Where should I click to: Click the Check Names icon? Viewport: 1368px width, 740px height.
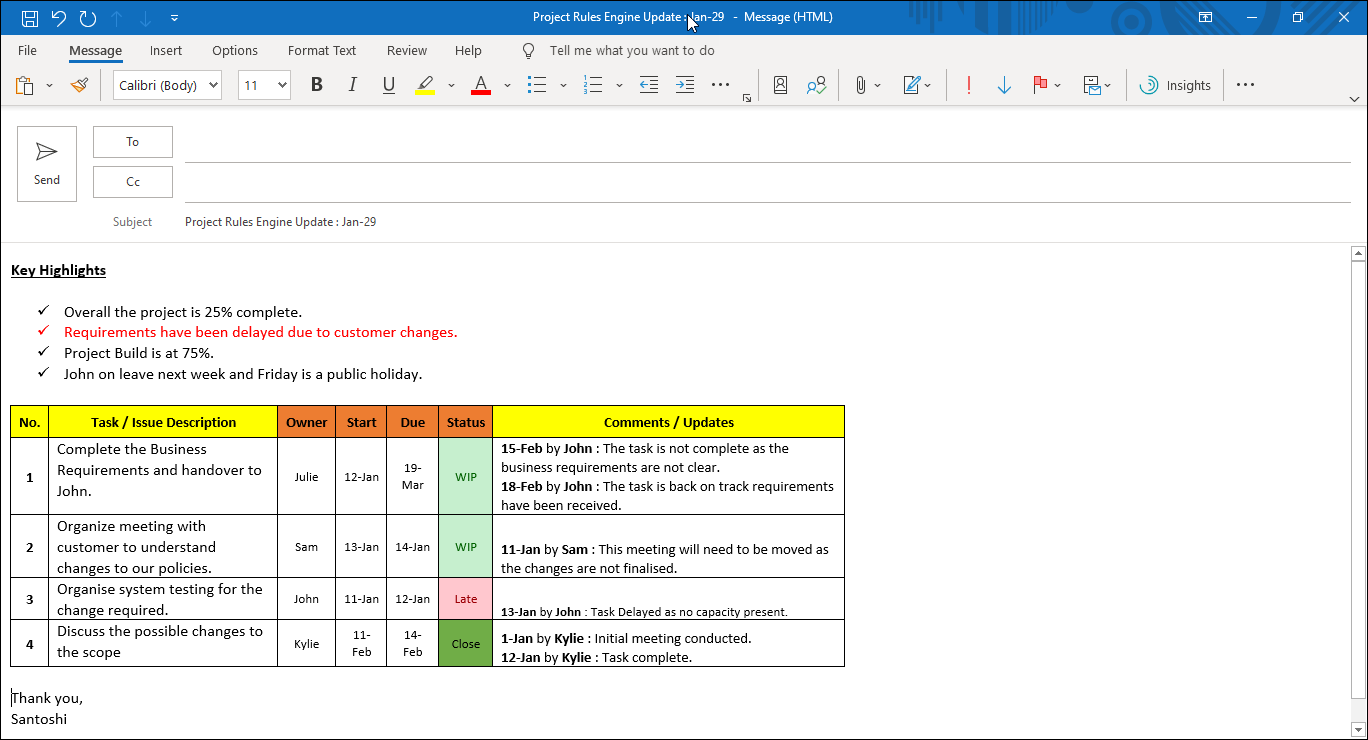tap(816, 85)
